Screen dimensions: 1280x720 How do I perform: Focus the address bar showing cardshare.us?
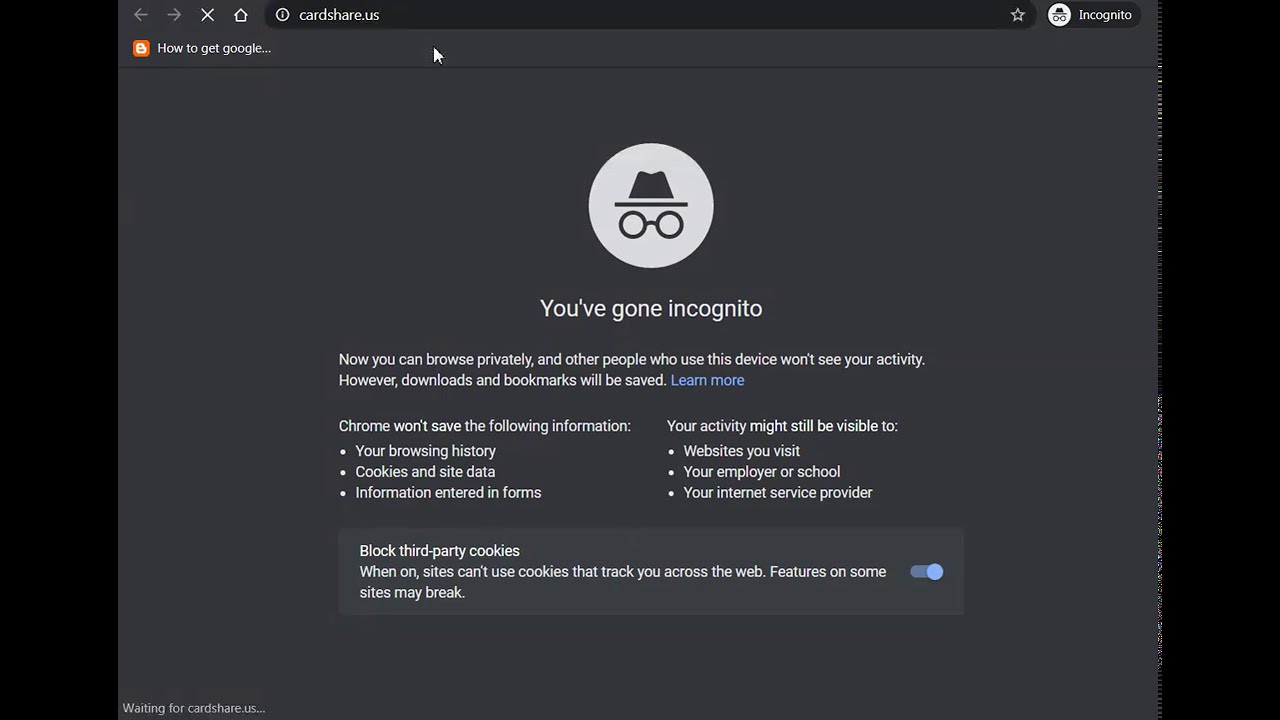click(600, 15)
